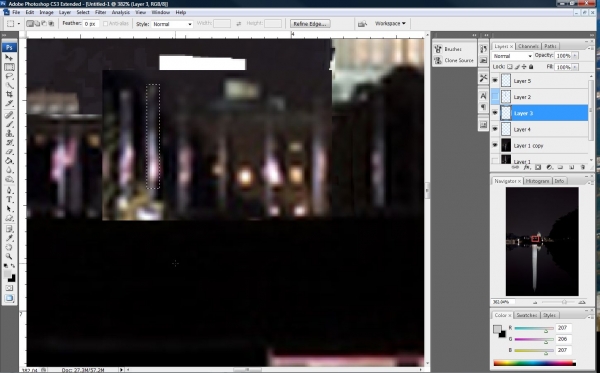This screenshot has width=600, height=373.
Task: Open Tool Presets panel from dock
Action: (483, 78)
